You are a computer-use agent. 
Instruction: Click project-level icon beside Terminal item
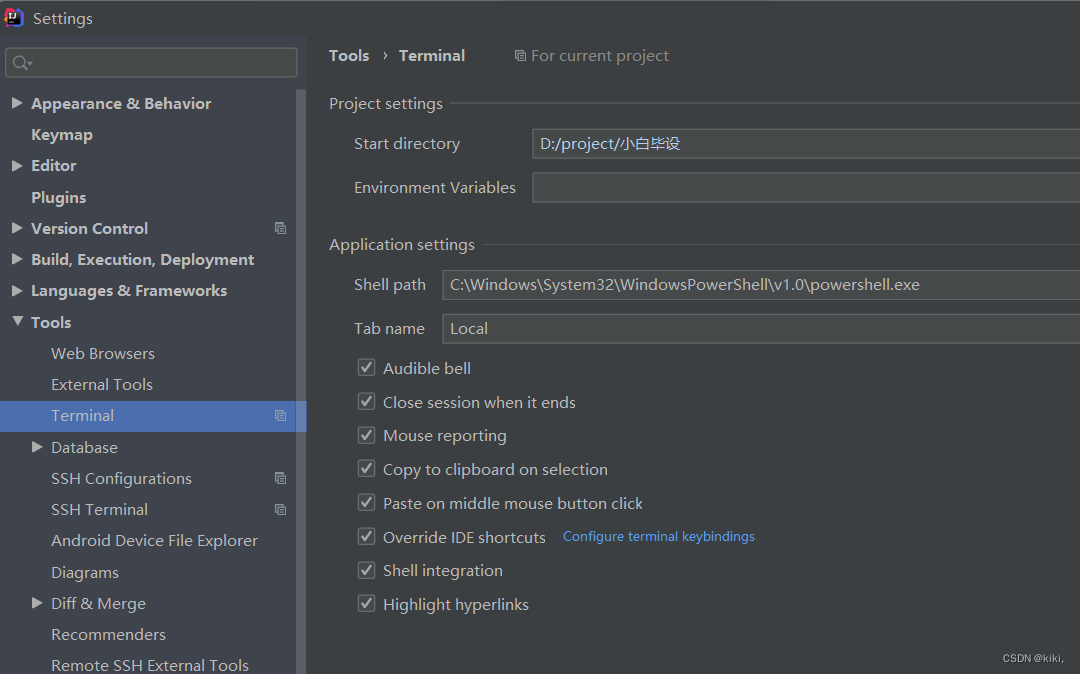pos(281,416)
